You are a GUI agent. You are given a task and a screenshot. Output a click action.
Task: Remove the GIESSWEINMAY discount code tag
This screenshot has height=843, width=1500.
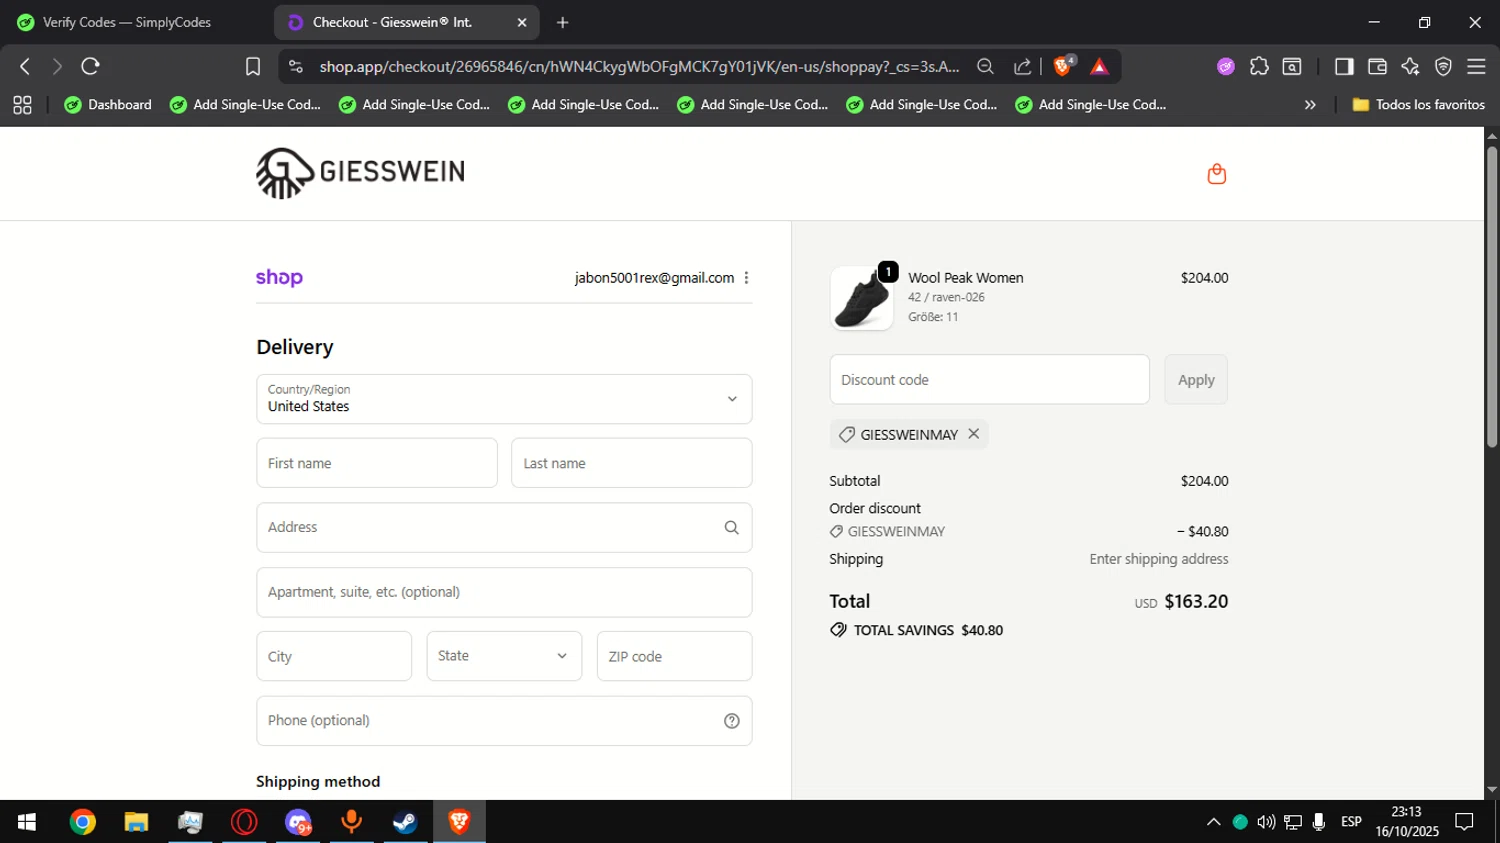point(973,434)
